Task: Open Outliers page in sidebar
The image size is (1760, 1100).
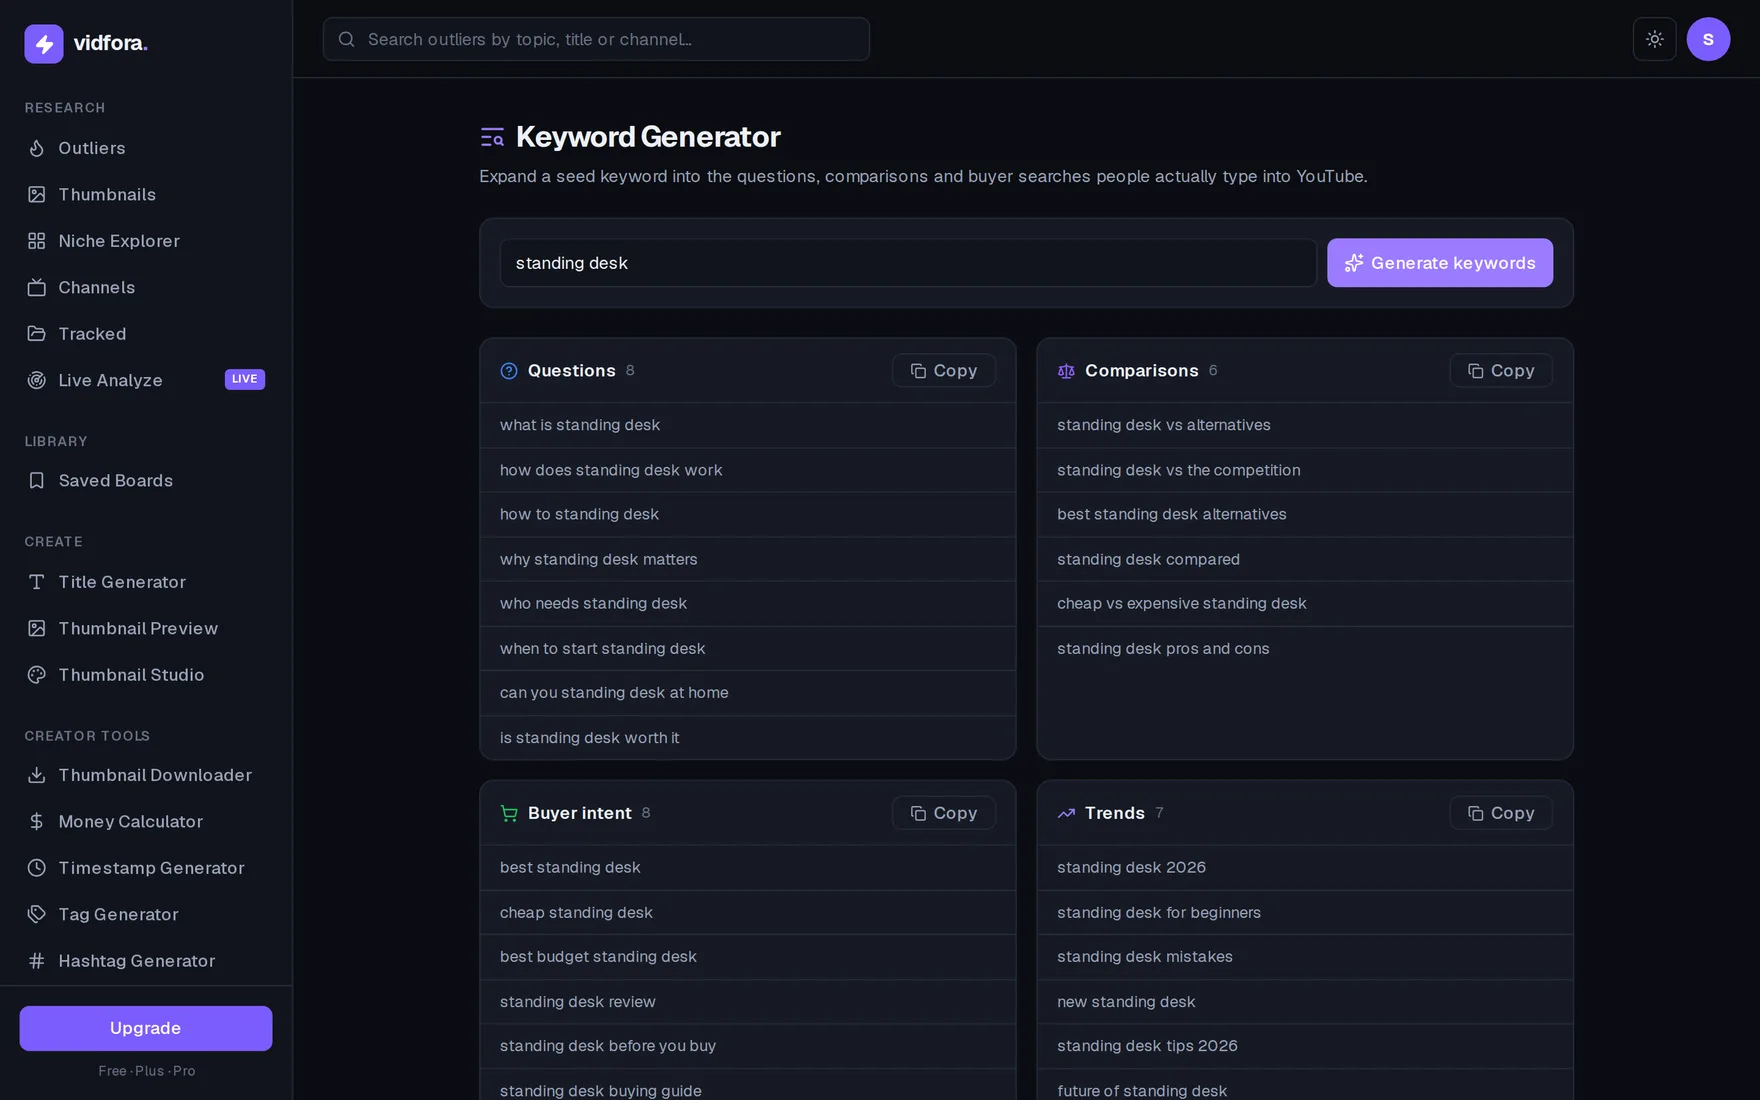Action: point(146,148)
